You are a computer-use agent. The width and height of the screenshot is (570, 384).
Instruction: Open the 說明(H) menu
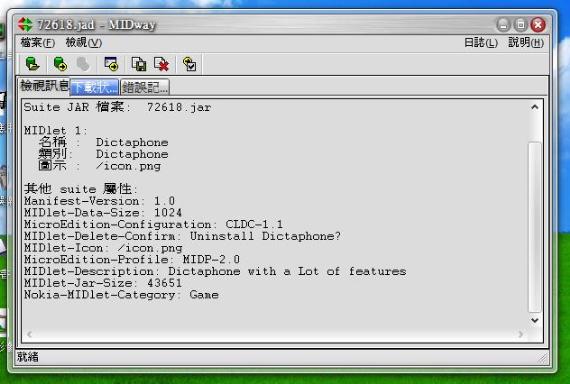[526, 43]
